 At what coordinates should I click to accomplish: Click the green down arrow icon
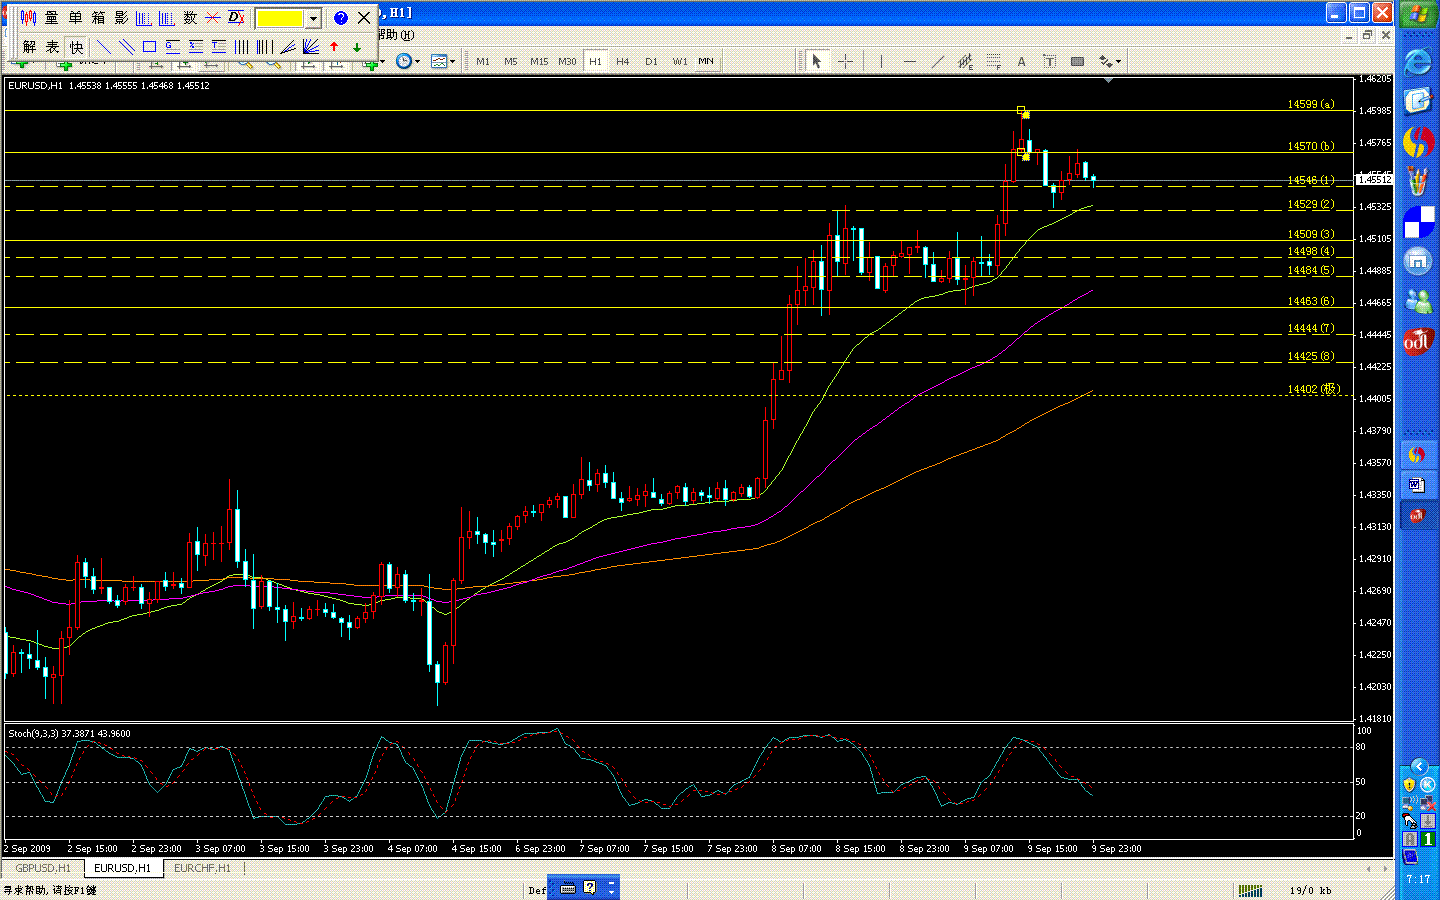(x=357, y=47)
